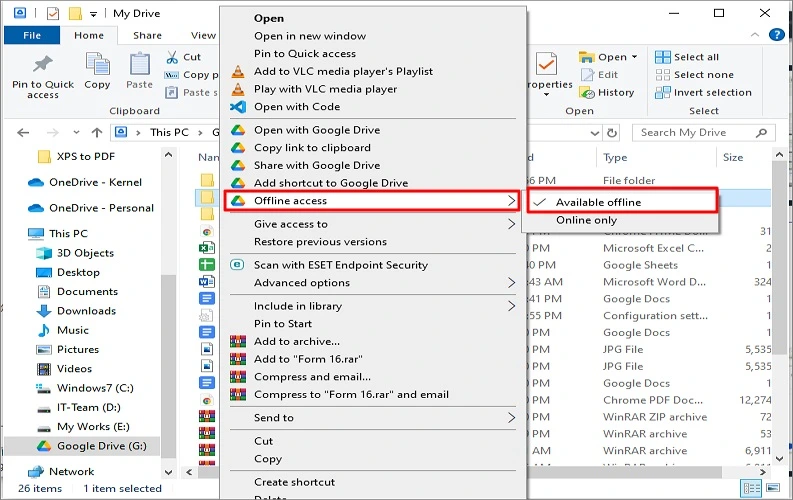Image resolution: width=793 pixels, height=500 pixels.
Task: Click the Properties checkmark icon
Action: (546, 64)
